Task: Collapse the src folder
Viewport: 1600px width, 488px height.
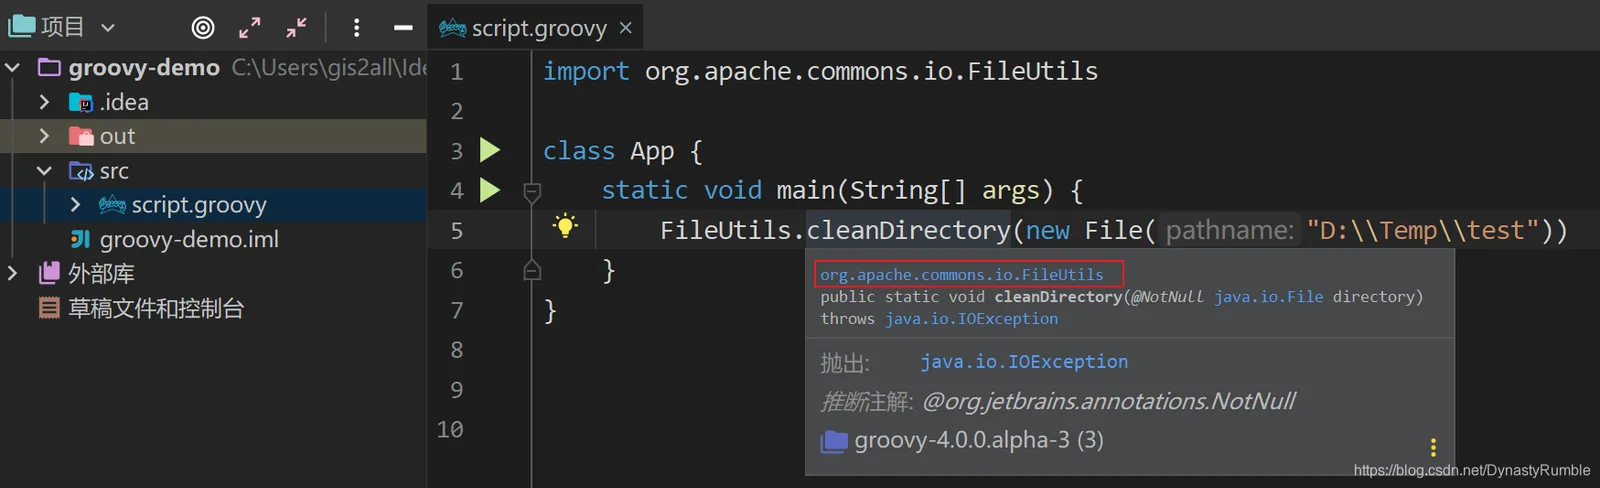Action: [44, 171]
